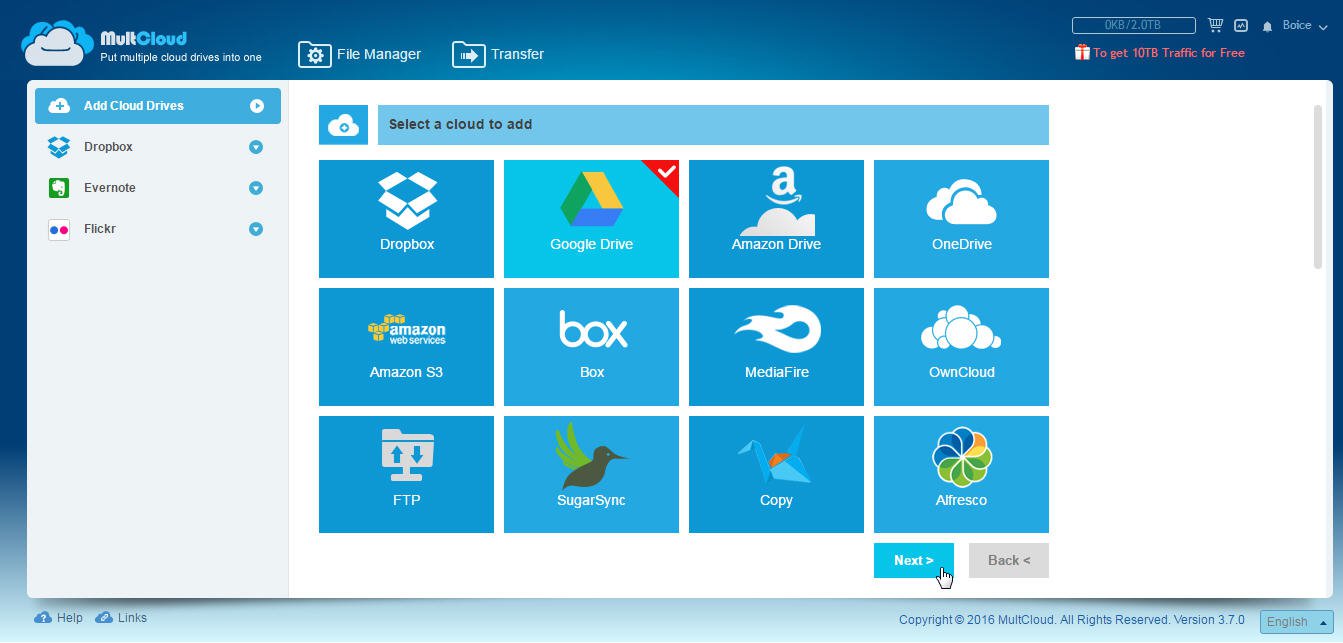
Task: Check the 0KB/2.0TB traffic meter
Action: tap(1131, 24)
